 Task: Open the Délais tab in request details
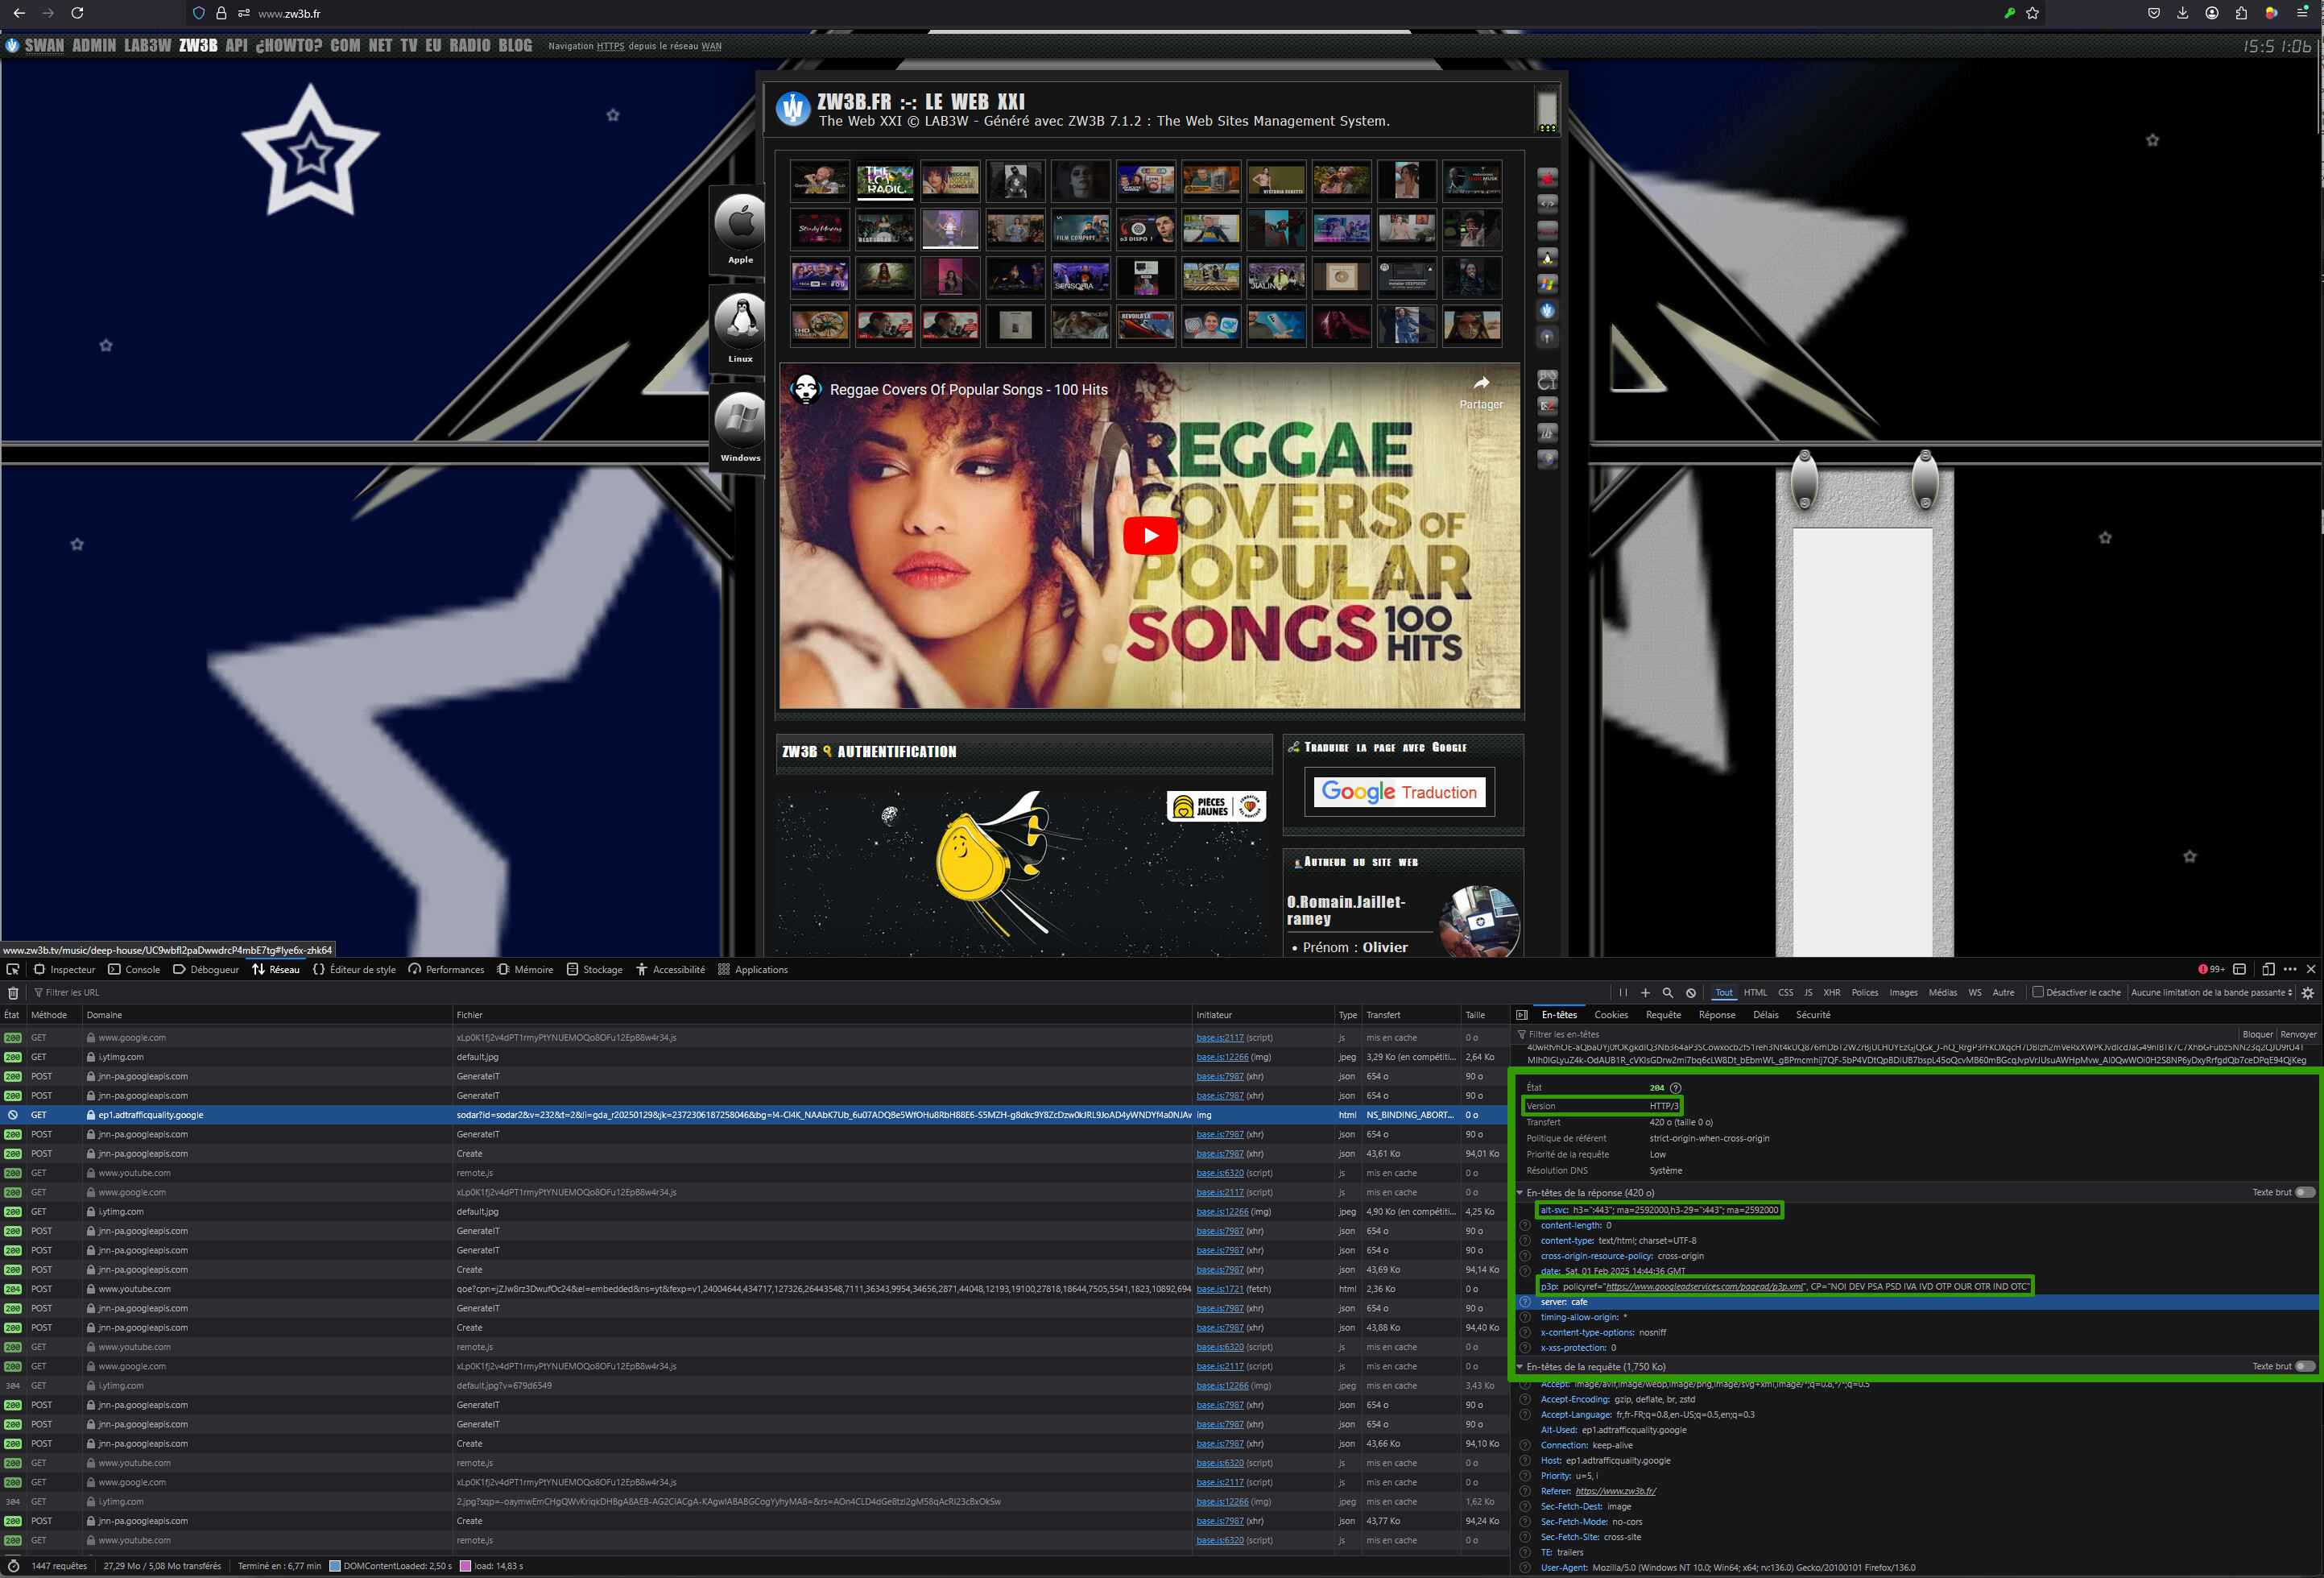click(x=1766, y=1015)
